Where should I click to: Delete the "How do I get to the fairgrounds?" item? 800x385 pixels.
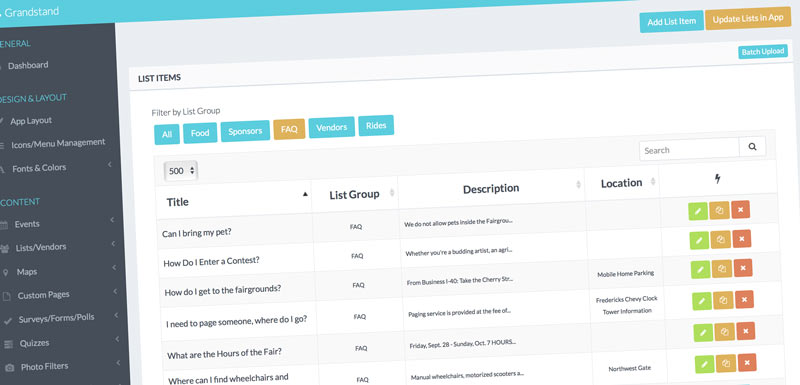(743, 268)
